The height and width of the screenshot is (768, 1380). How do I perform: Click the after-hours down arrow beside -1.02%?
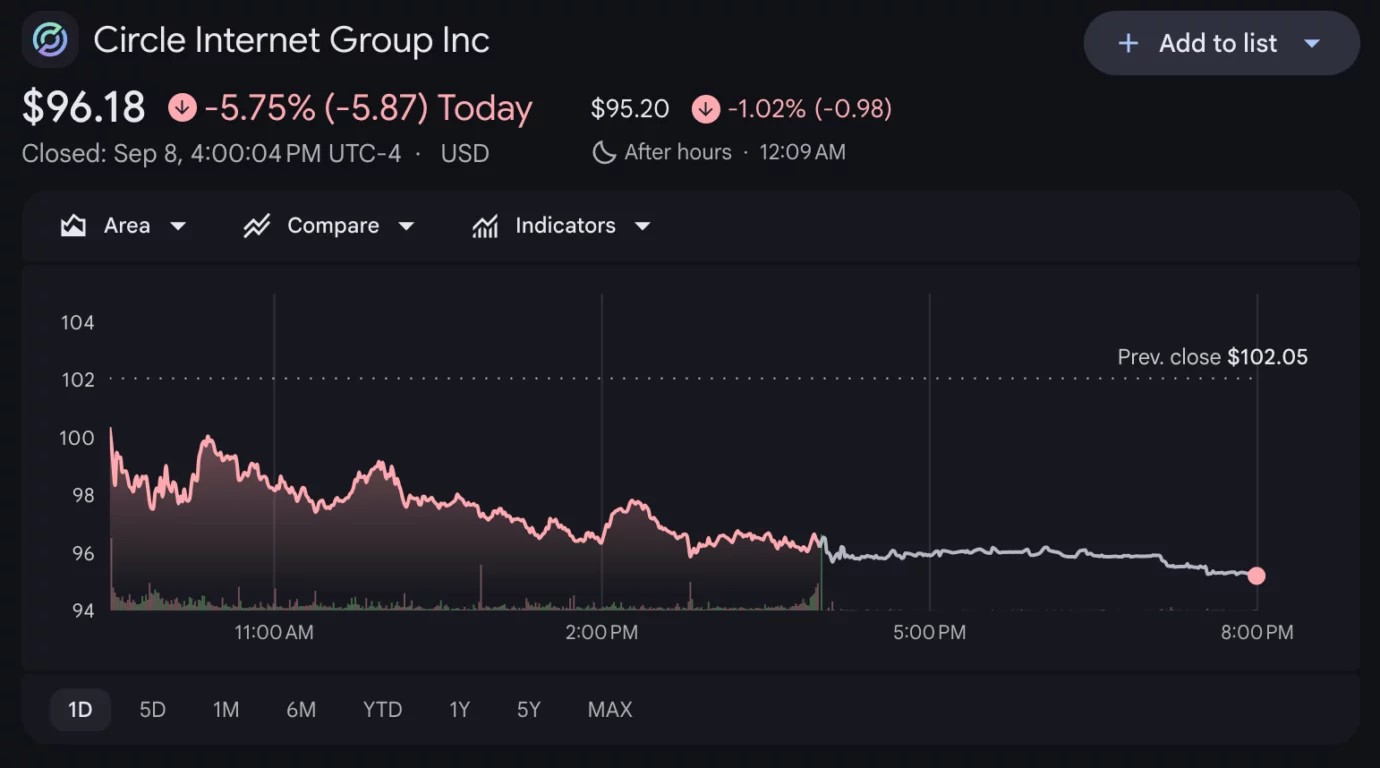[x=706, y=109]
